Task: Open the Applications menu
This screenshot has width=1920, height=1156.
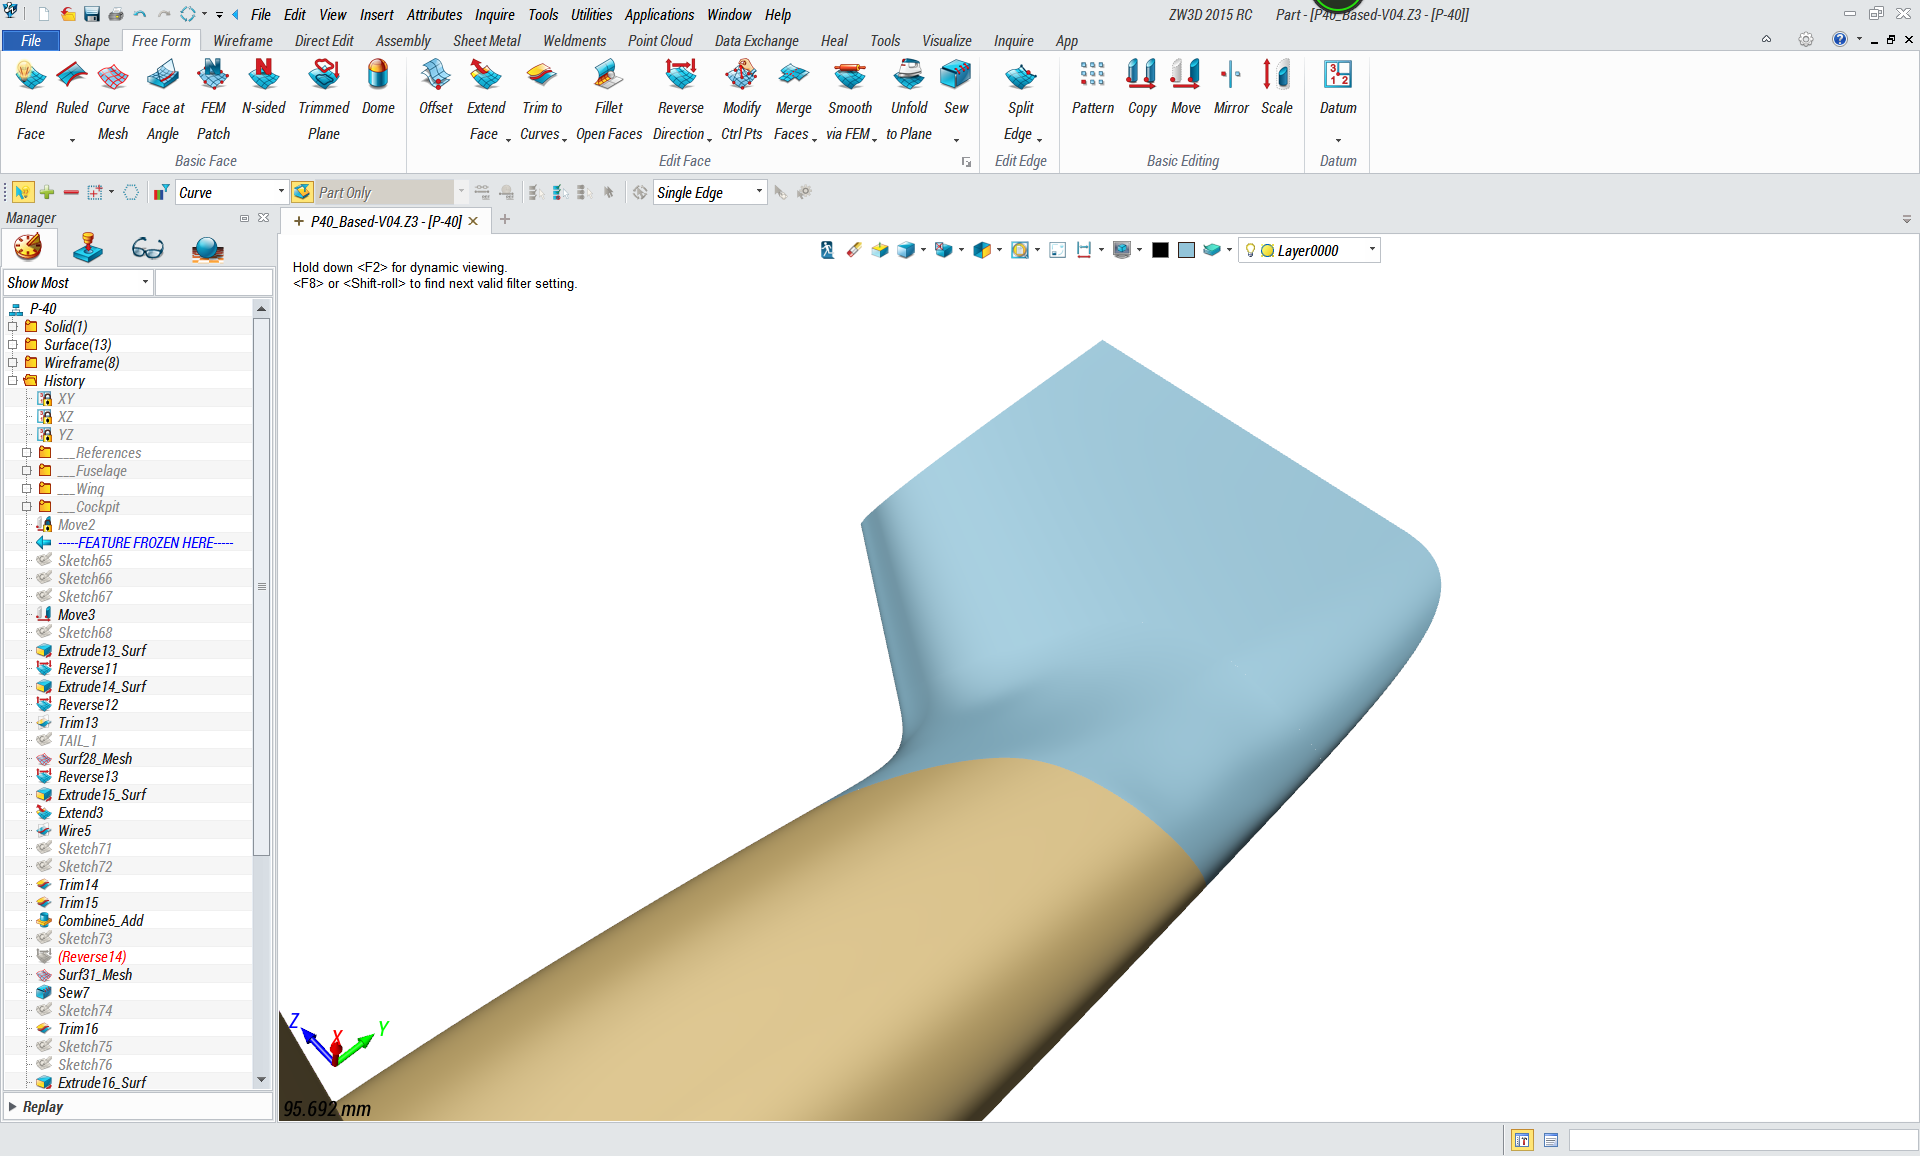Action: (x=658, y=14)
